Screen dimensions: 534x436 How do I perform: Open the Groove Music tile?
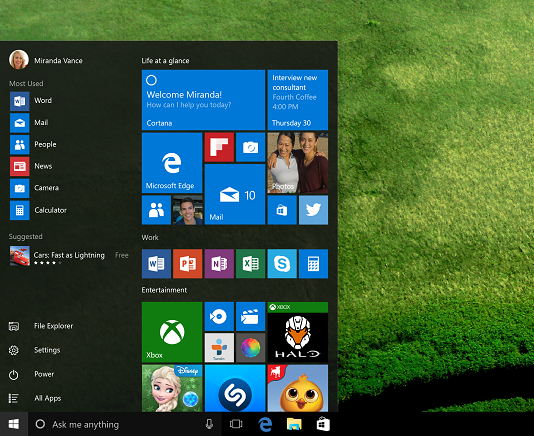pos(219,316)
